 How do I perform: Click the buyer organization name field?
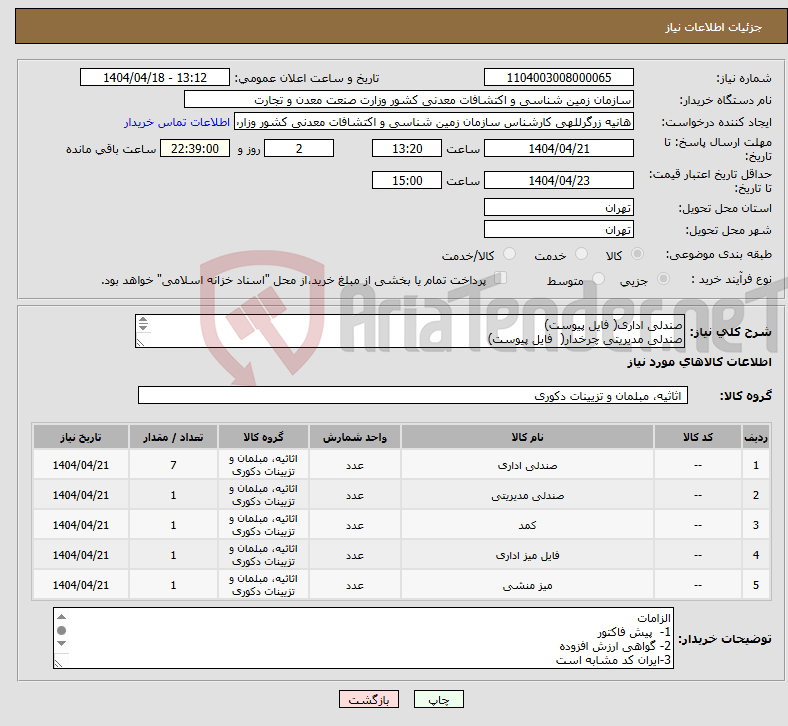(409, 99)
